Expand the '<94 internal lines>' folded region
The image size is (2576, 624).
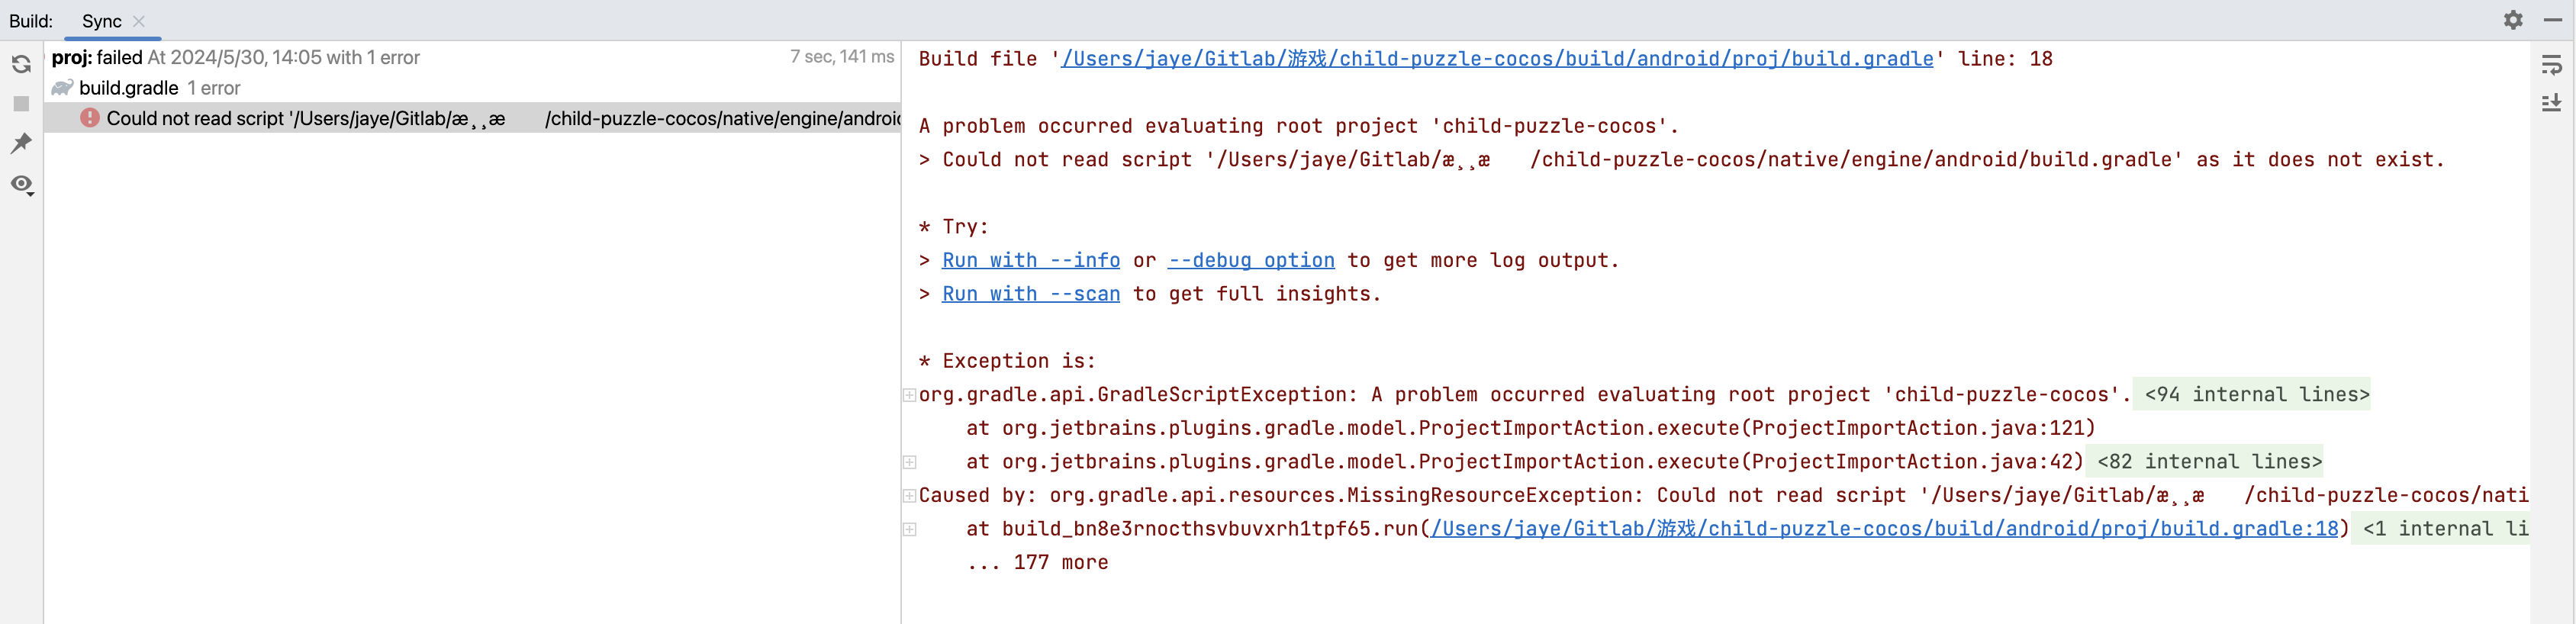pos(2255,395)
